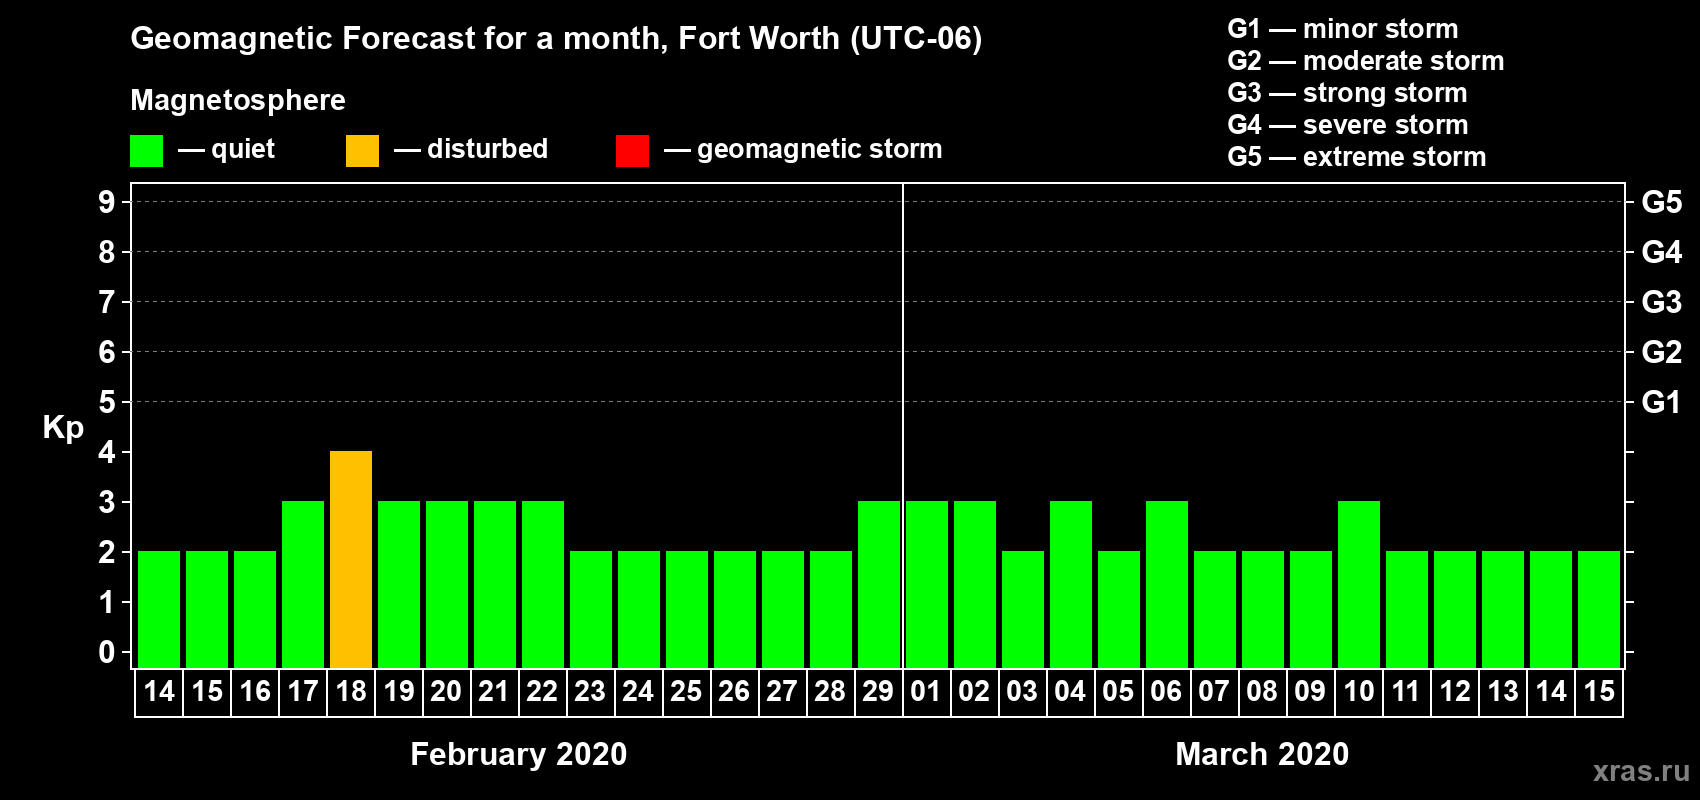Click the Kp axis label
This screenshot has height=800, width=1700.
(x=63, y=428)
